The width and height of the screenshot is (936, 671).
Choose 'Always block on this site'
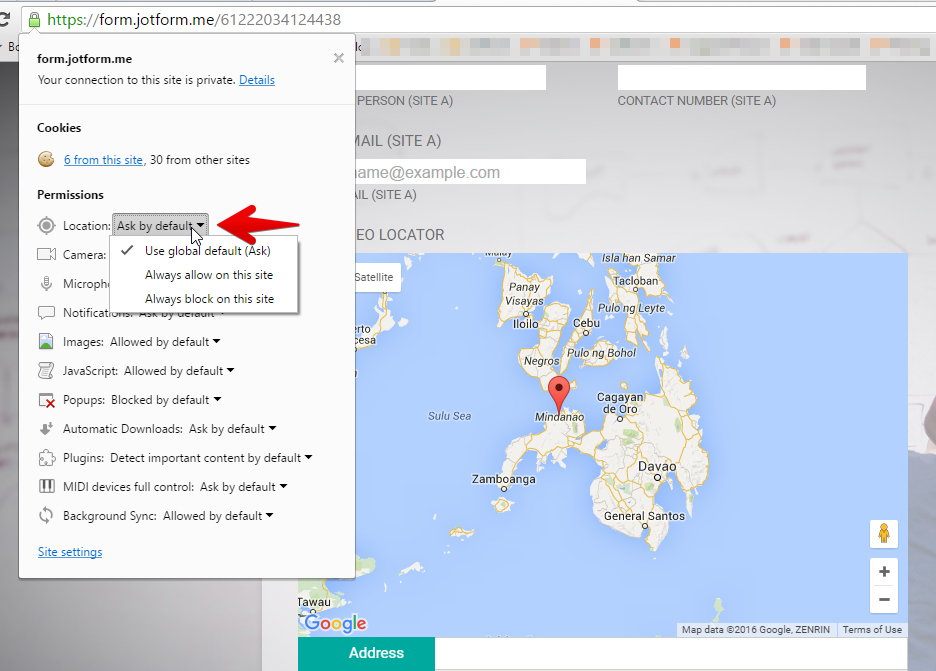pyautogui.click(x=209, y=299)
